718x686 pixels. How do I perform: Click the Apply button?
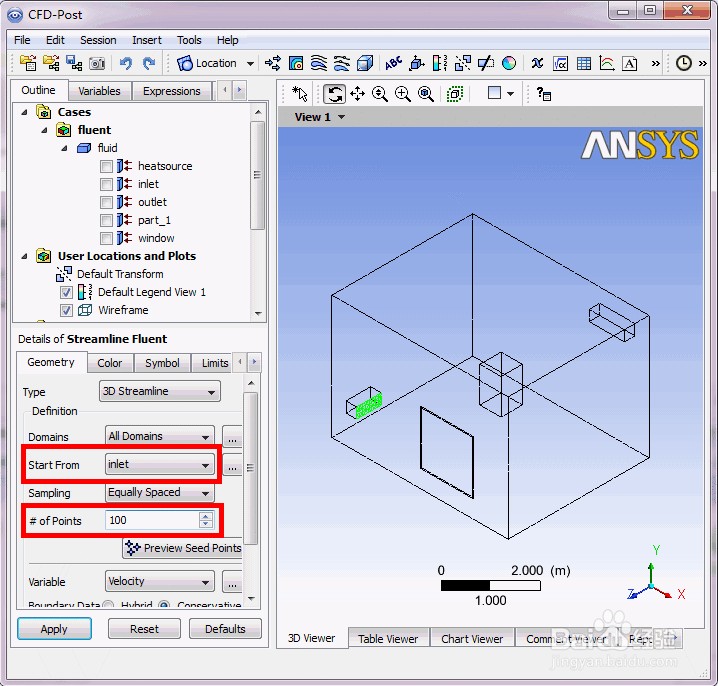click(x=54, y=629)
